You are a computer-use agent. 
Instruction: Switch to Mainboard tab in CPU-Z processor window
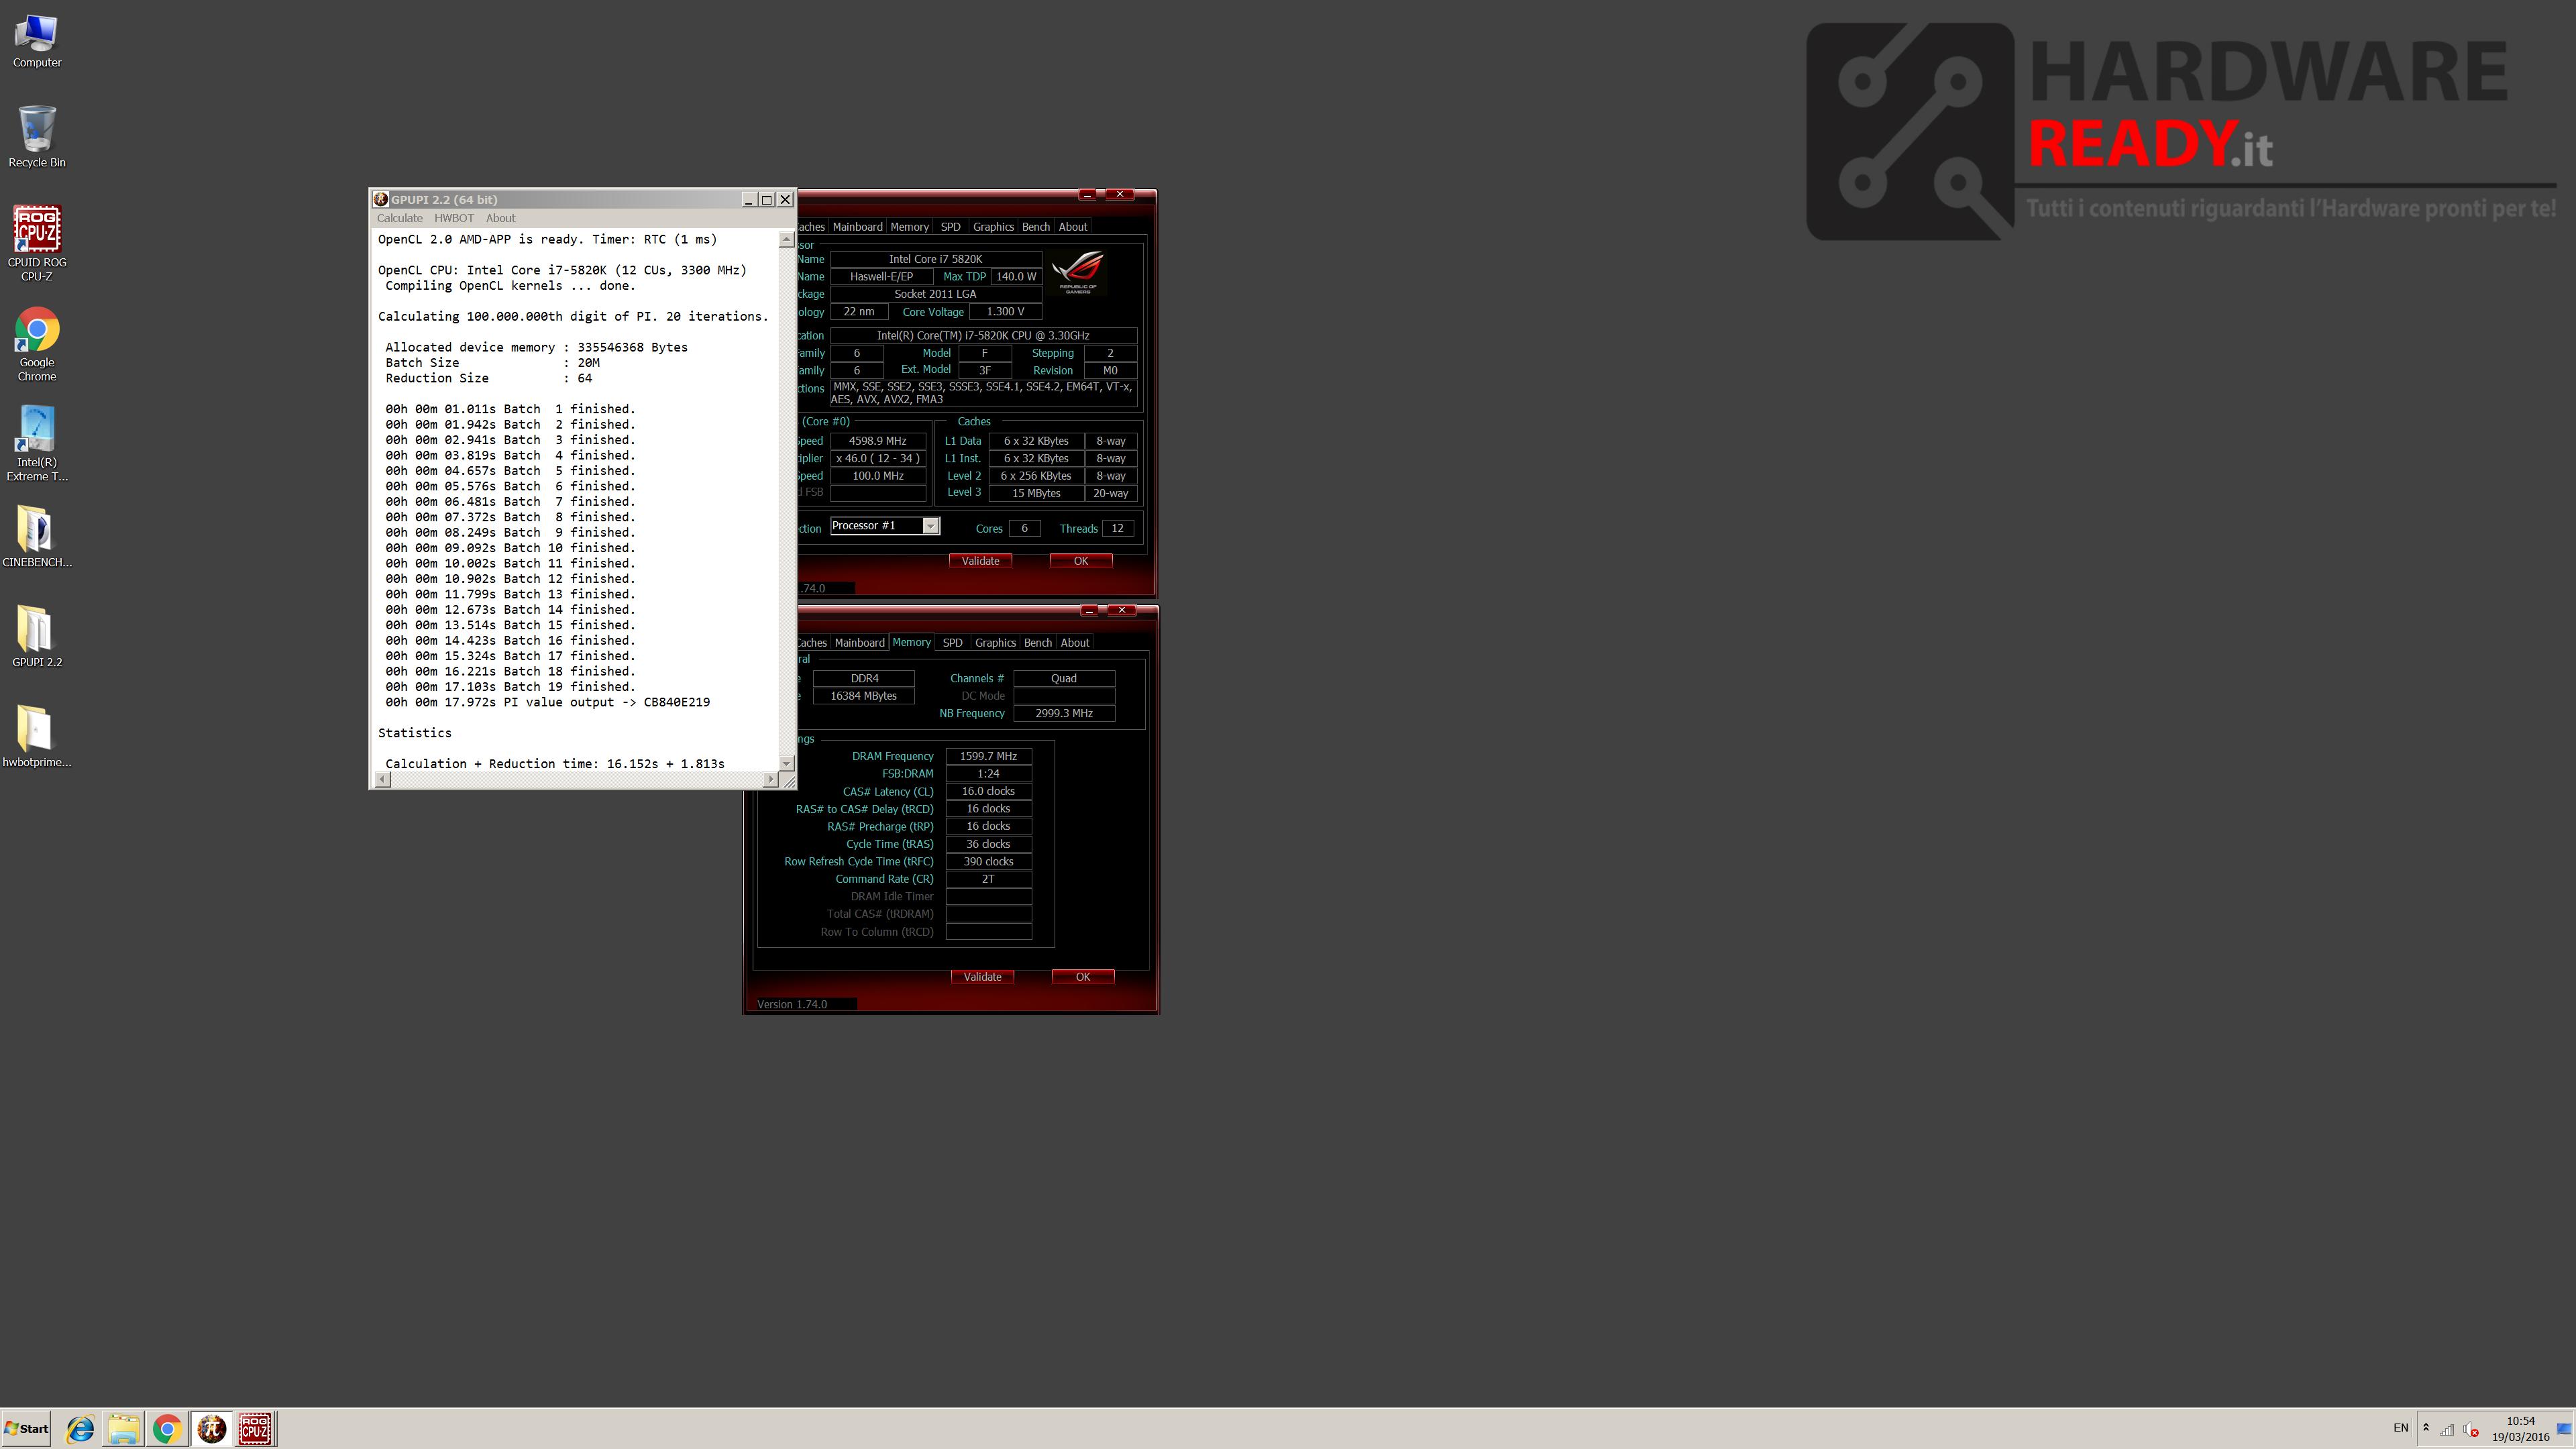coord(858,227)
